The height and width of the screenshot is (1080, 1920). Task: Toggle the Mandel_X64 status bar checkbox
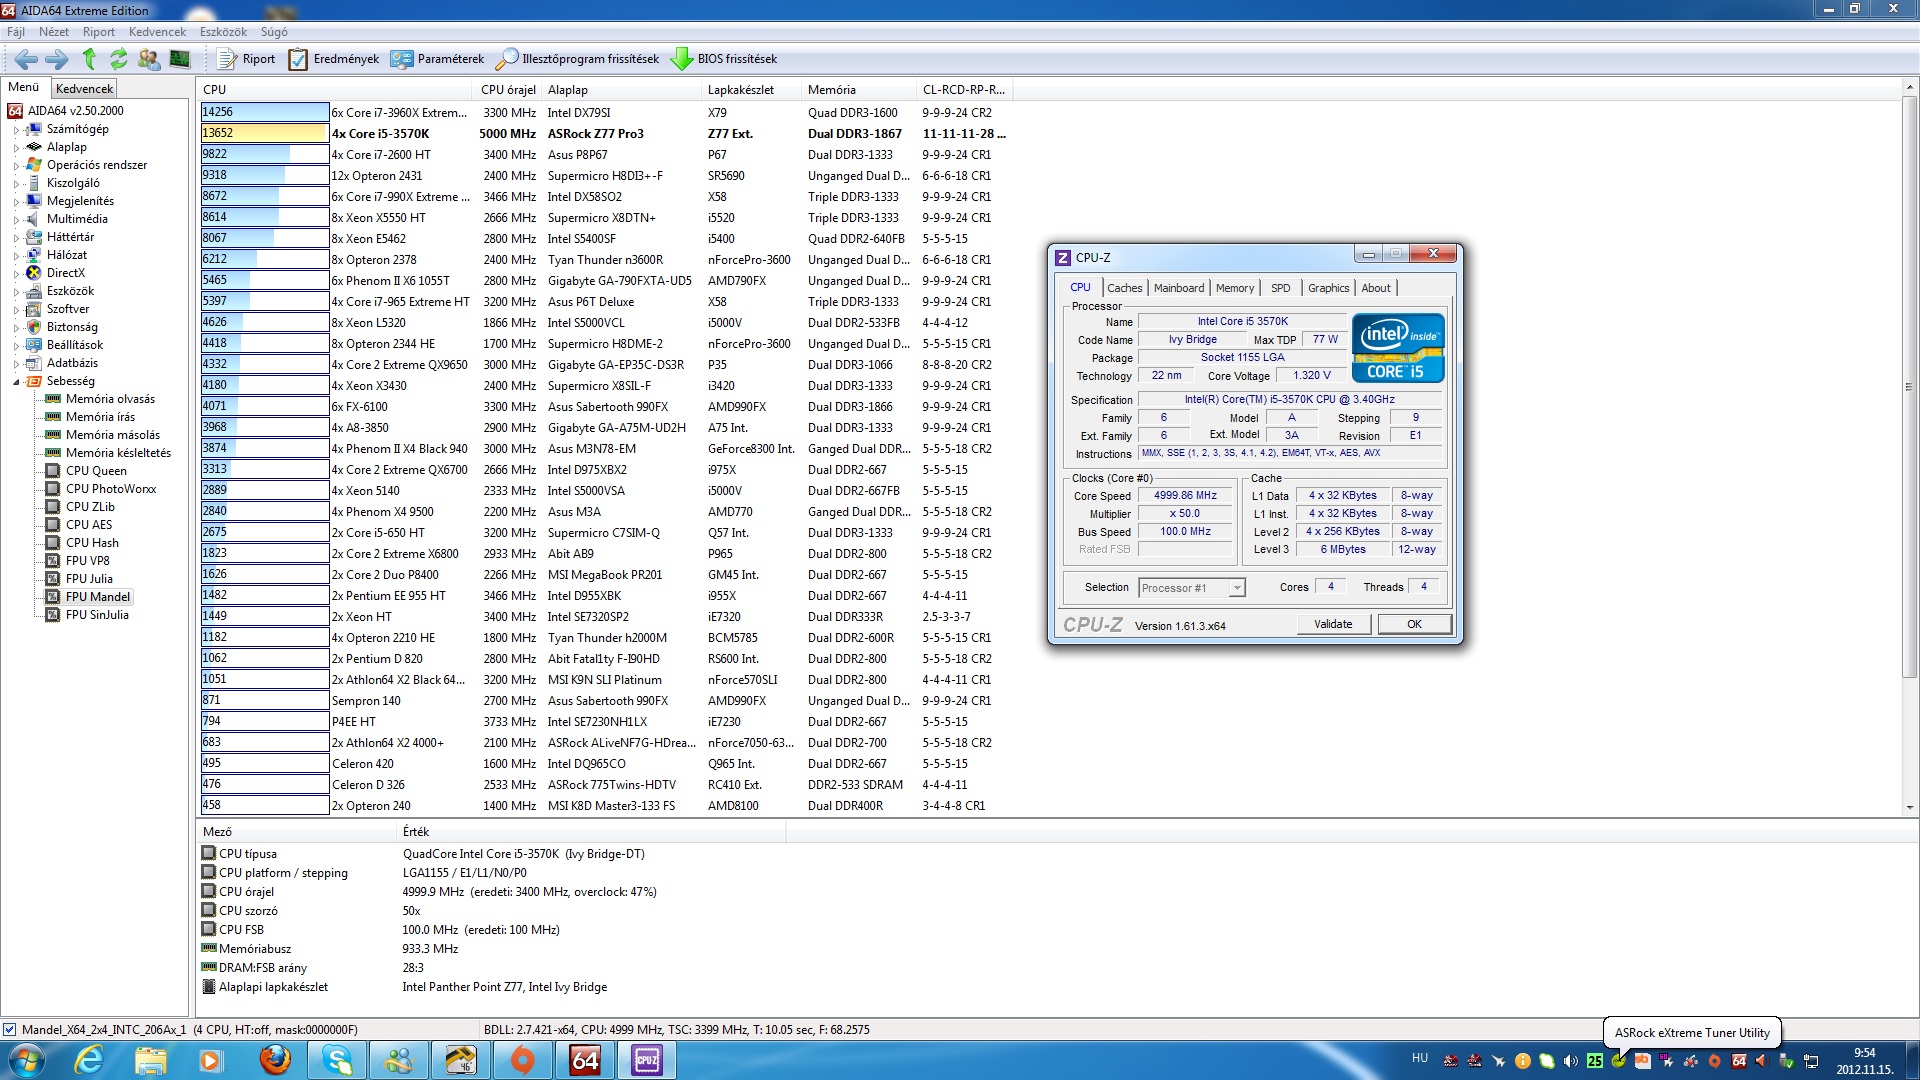pos(9,1029)
